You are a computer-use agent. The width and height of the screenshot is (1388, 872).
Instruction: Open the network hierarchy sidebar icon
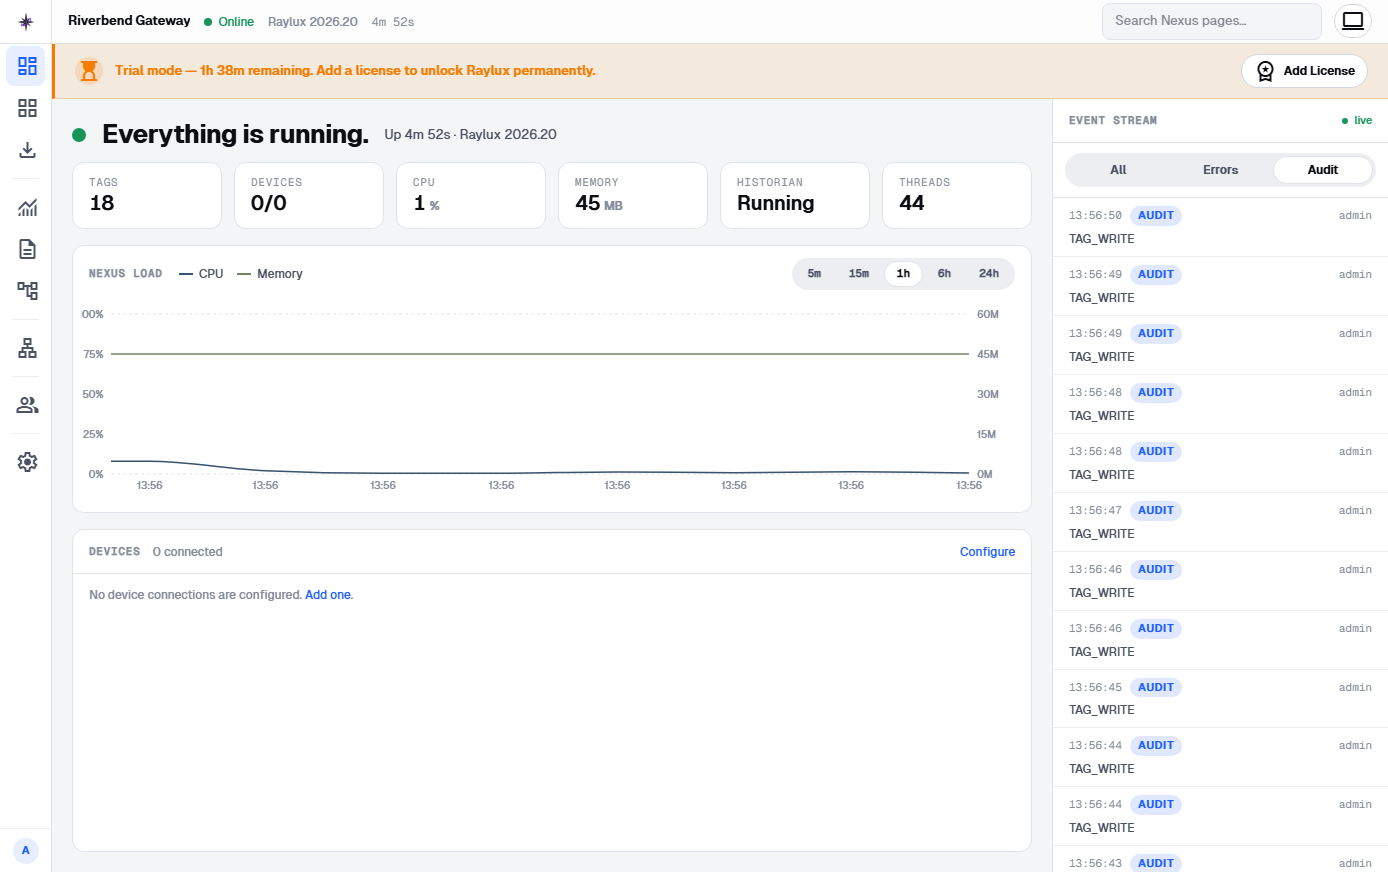(27, 348)
